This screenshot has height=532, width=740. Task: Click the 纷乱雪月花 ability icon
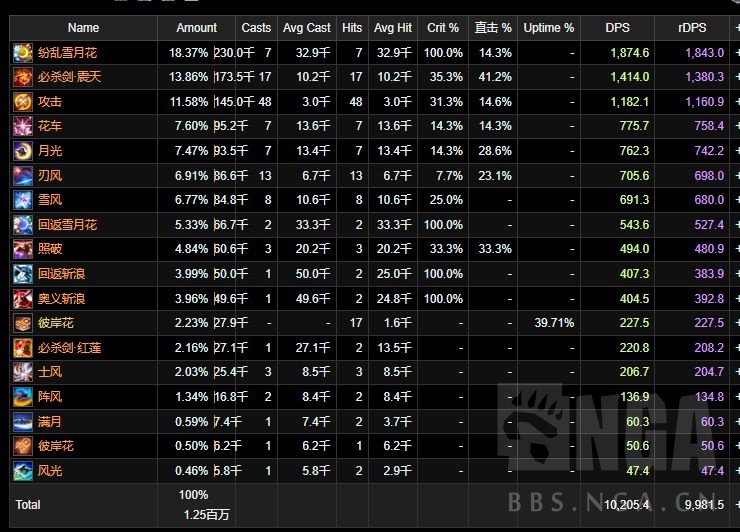[22, 52]
